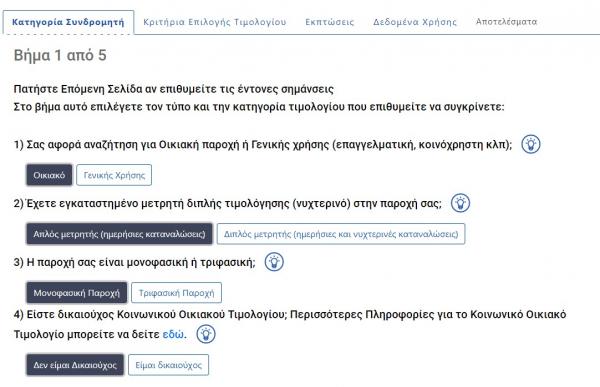The image size is (600, 387).
Task: Click lightbulb hint for question 2 about νυχτερινό meter
Action: click(x=460, y=203)
